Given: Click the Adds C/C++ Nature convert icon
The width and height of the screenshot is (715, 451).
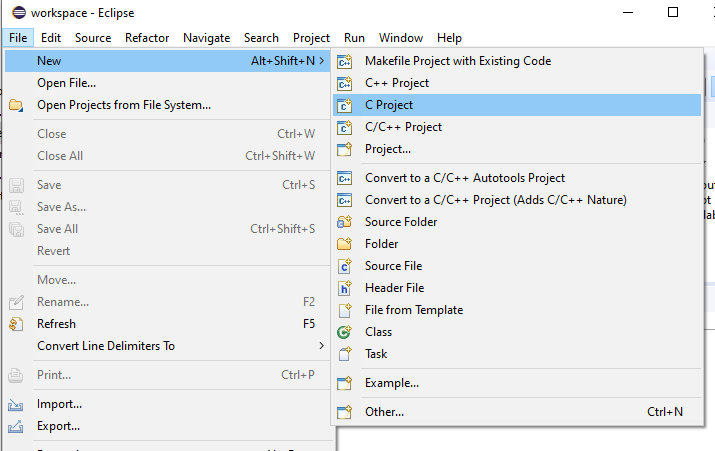Looking at the screenshot, I should click(x=345, y=200).
